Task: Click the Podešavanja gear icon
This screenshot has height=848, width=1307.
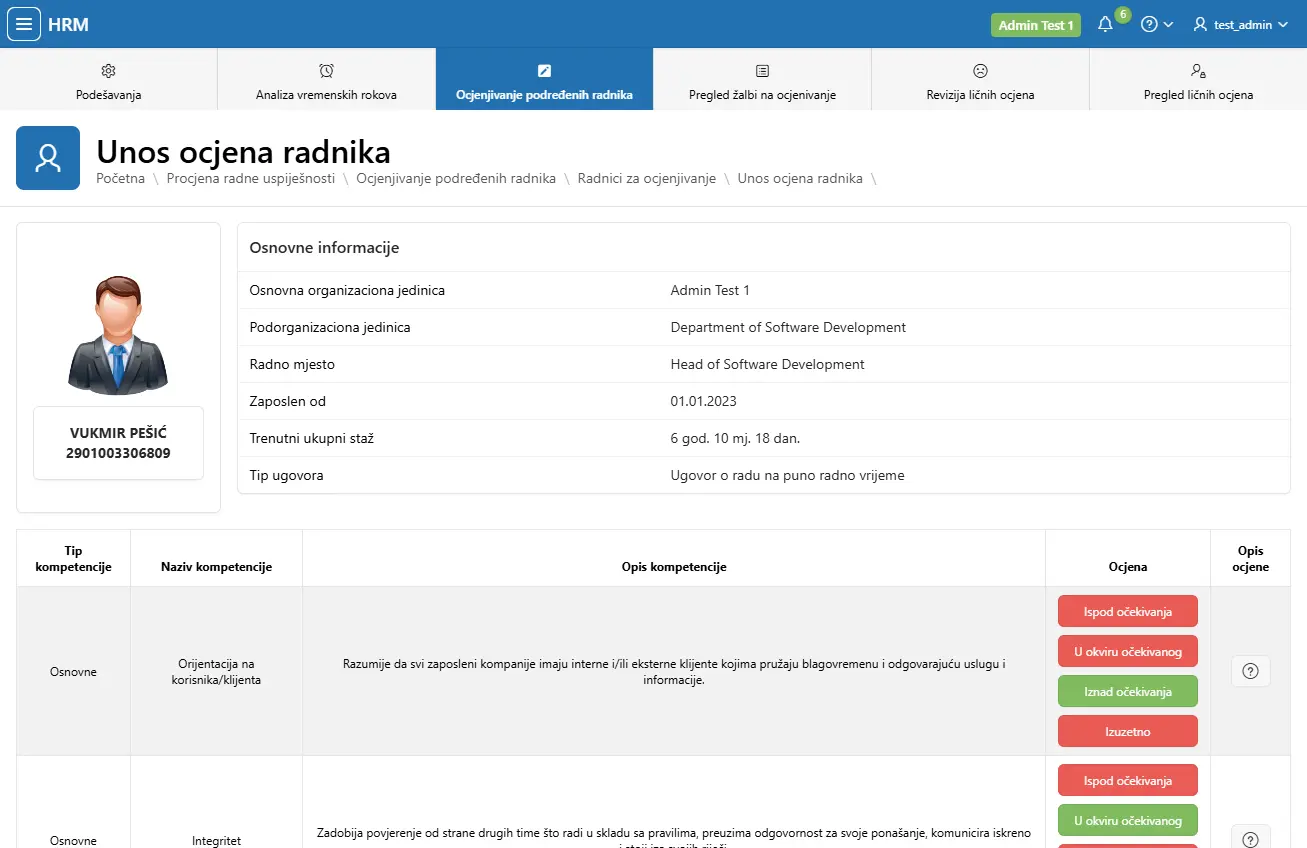Action: [x=108, y=70]
